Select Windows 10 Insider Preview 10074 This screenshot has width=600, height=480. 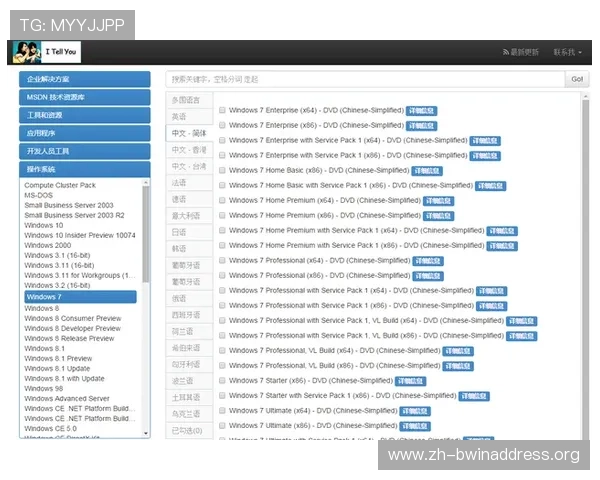80,235
